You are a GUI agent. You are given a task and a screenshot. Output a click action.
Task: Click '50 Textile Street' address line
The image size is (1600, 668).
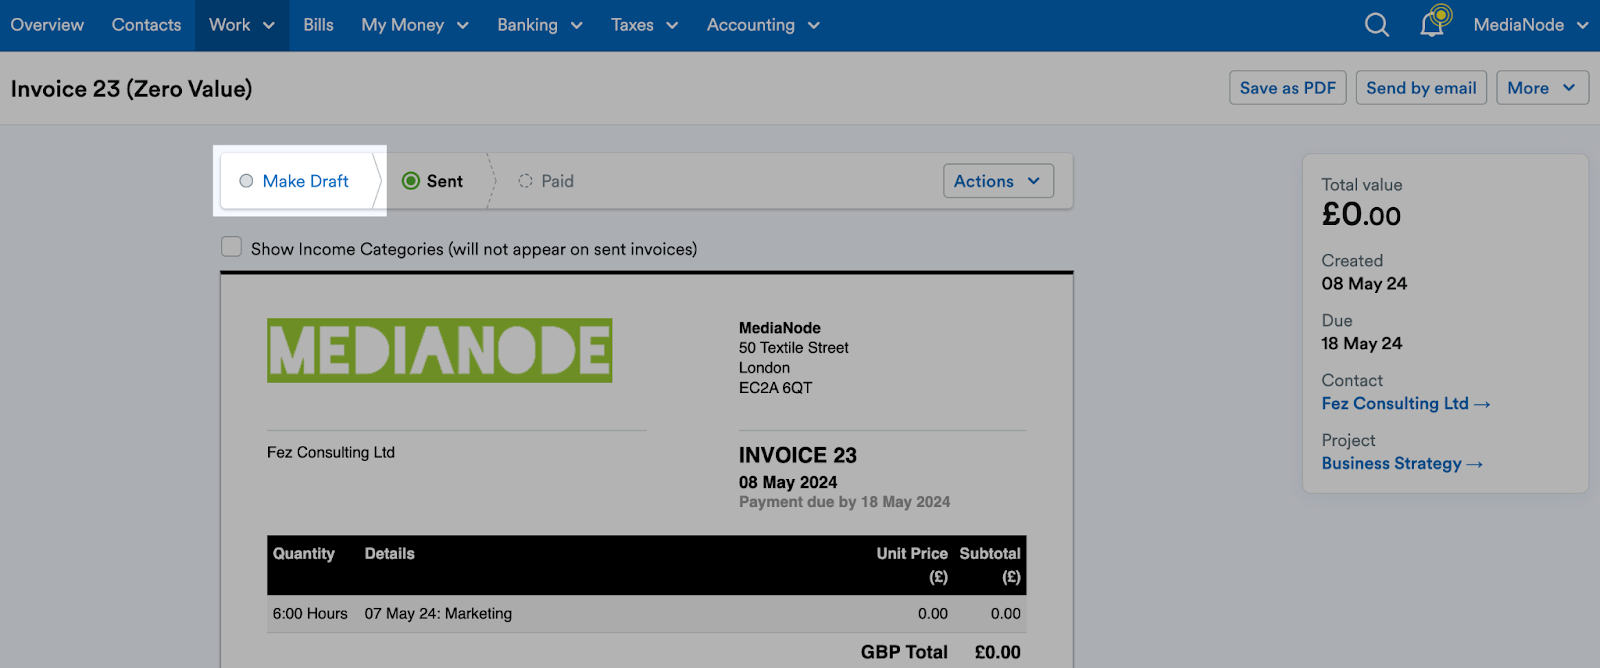point(793,348)
